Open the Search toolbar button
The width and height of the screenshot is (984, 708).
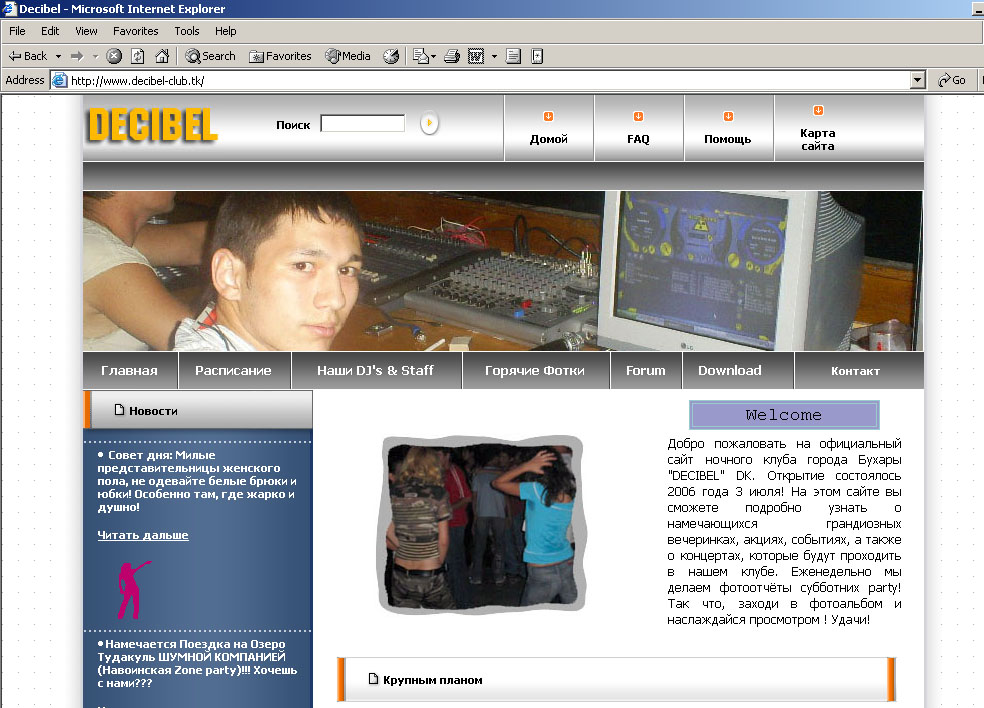pos(210,56)
